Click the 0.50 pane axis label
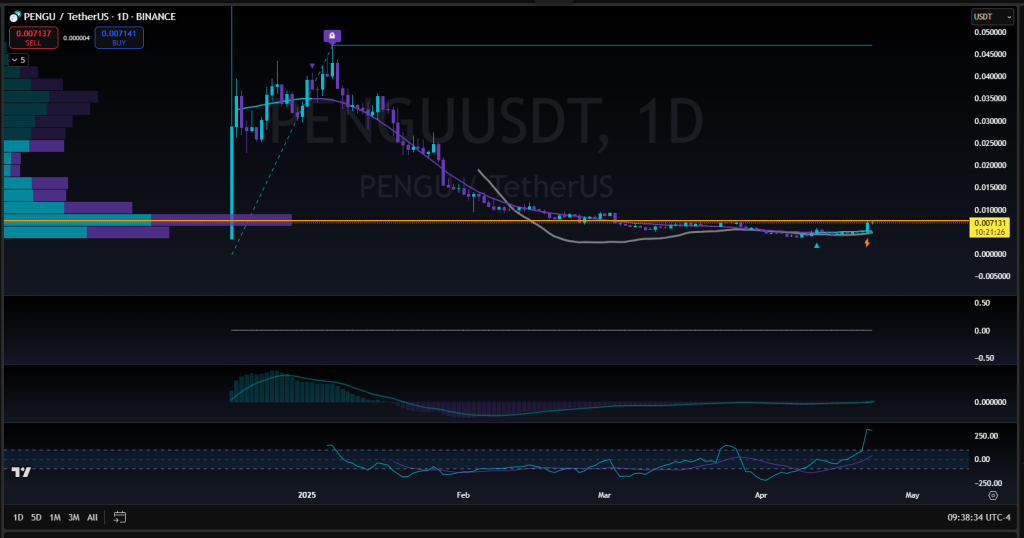Viewport: 1024px width, 538px height. click(x=982, y=303)
